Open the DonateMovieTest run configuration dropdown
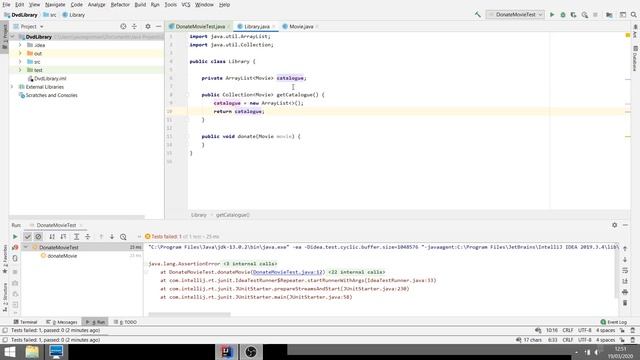The height and width of the screenshot is (360, 640). 516,15
